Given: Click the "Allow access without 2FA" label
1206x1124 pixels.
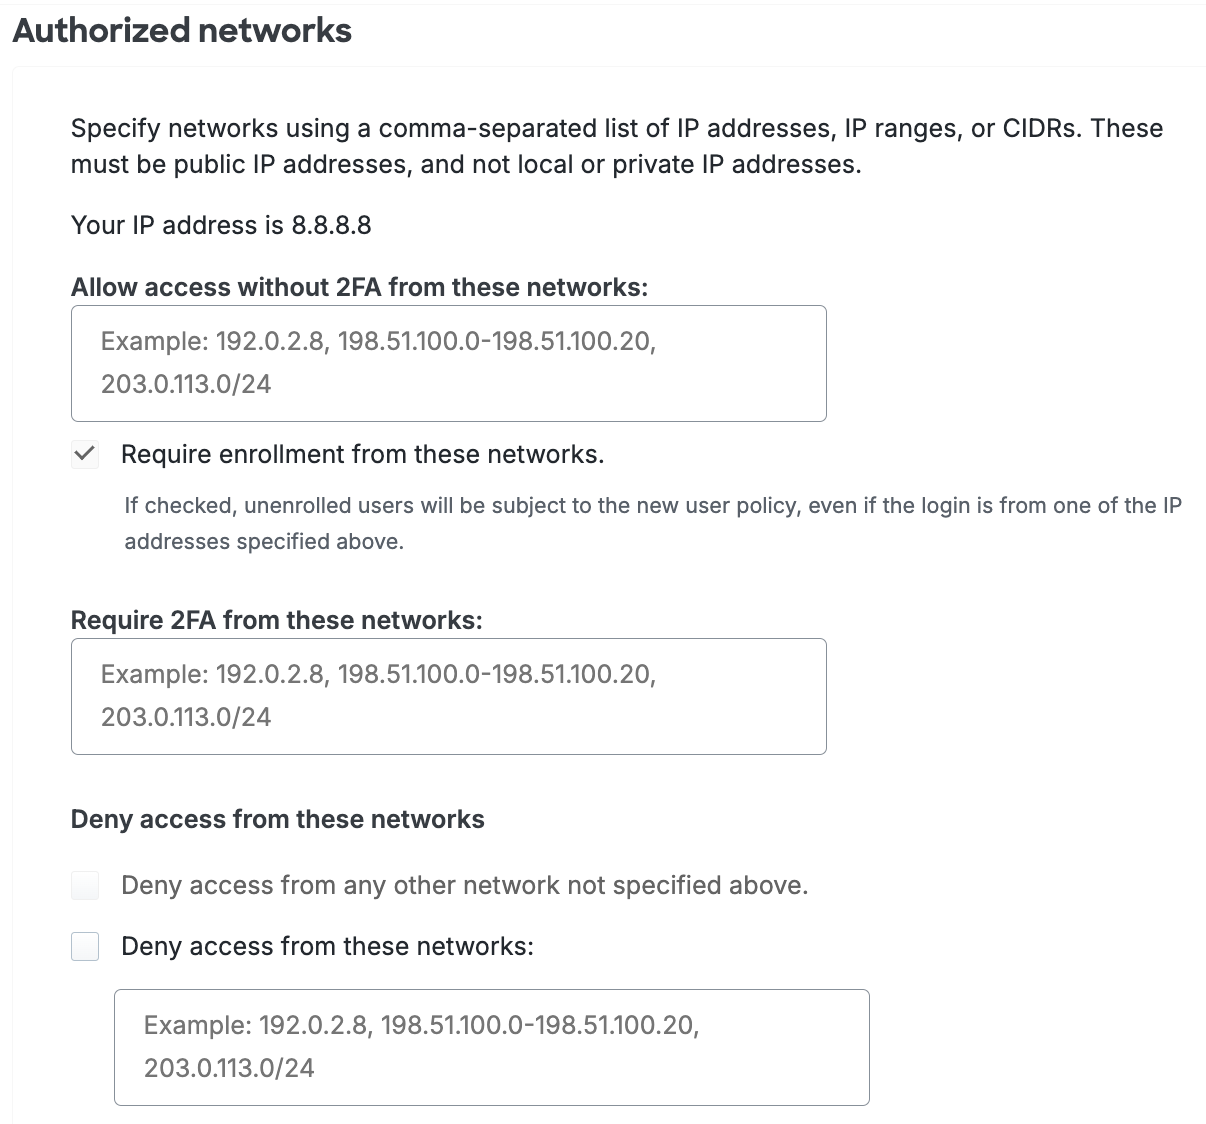Looking at the screenshot, I should pos(360,287).
